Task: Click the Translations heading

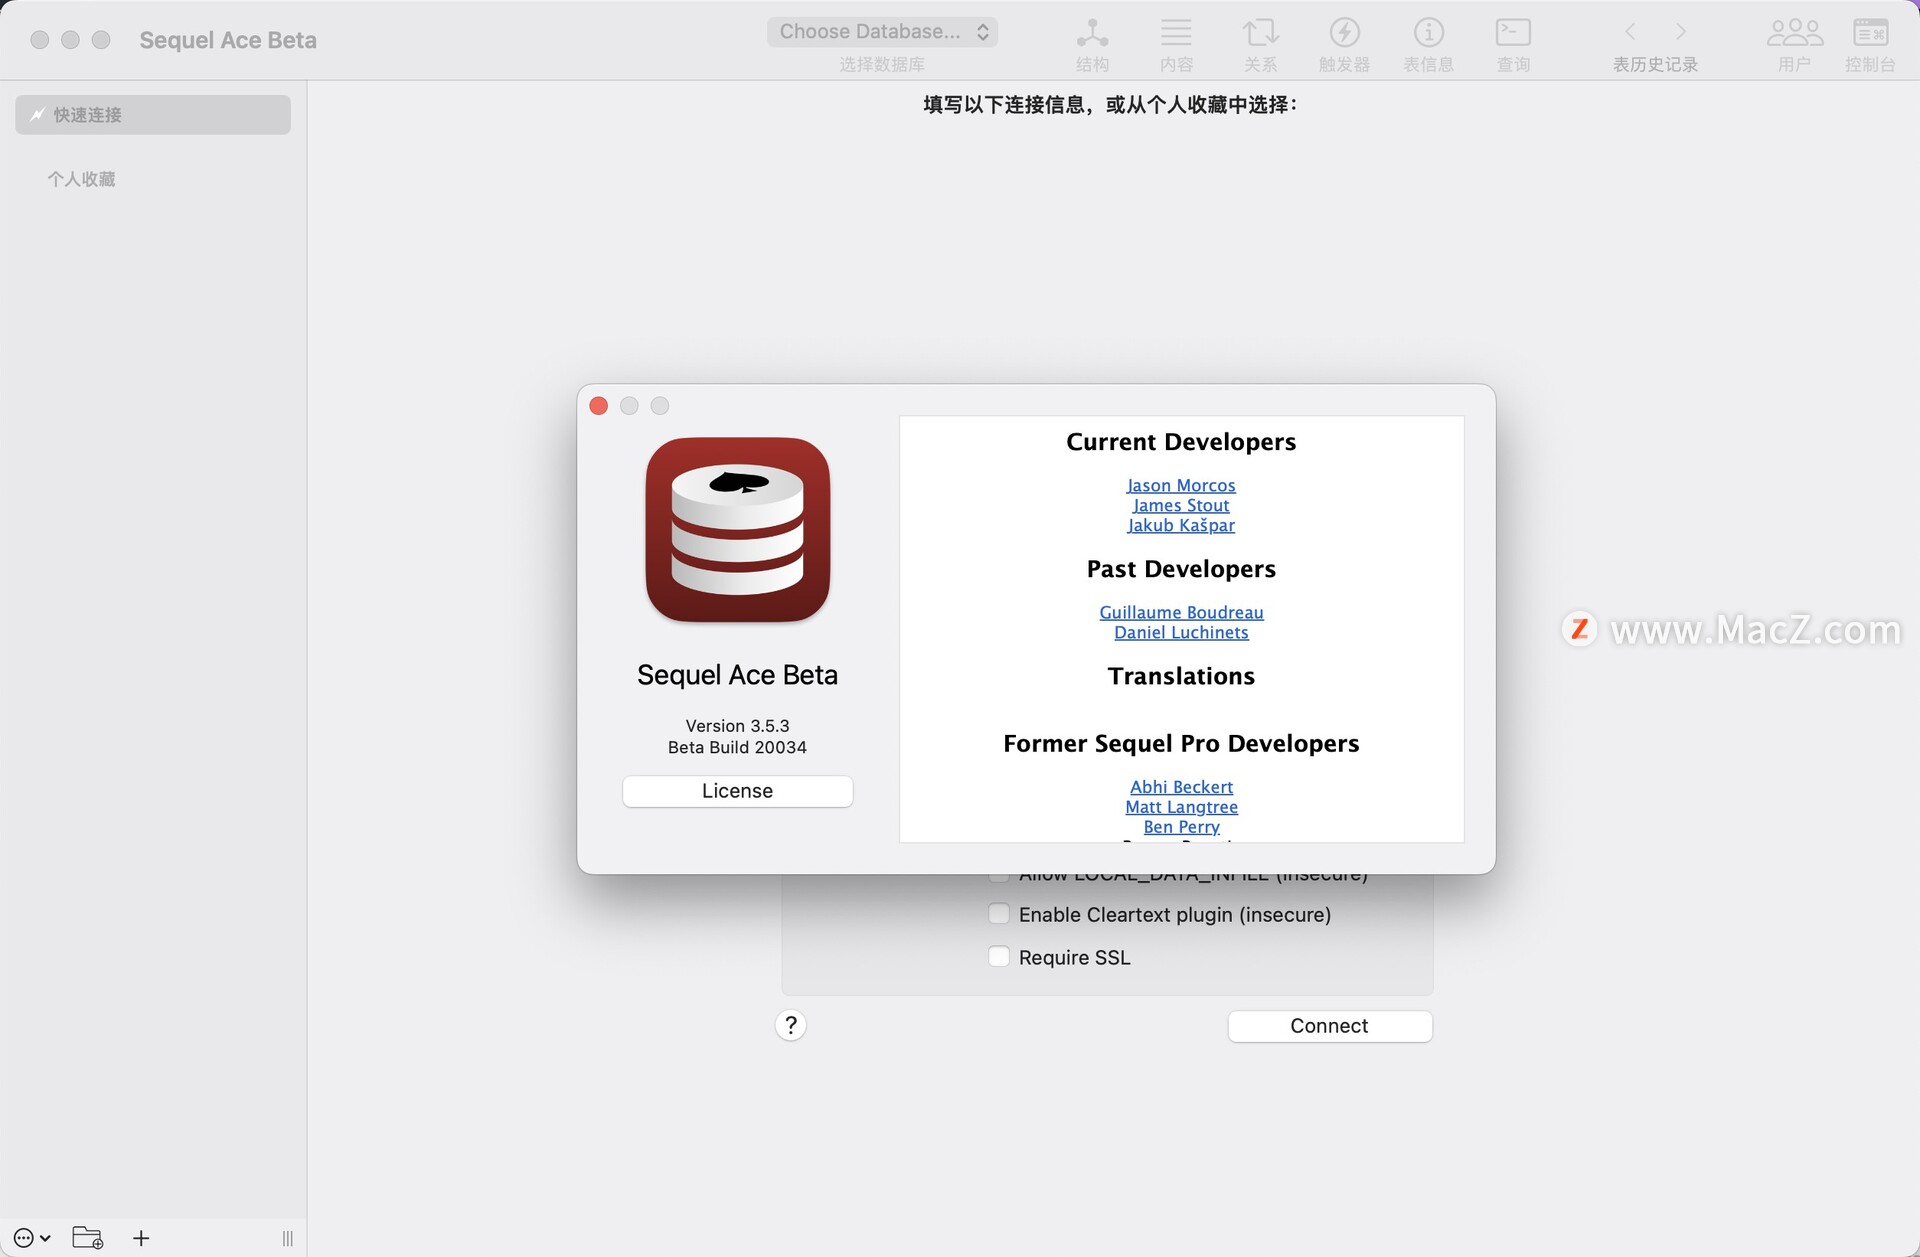Action: [x=1181, y=676]
